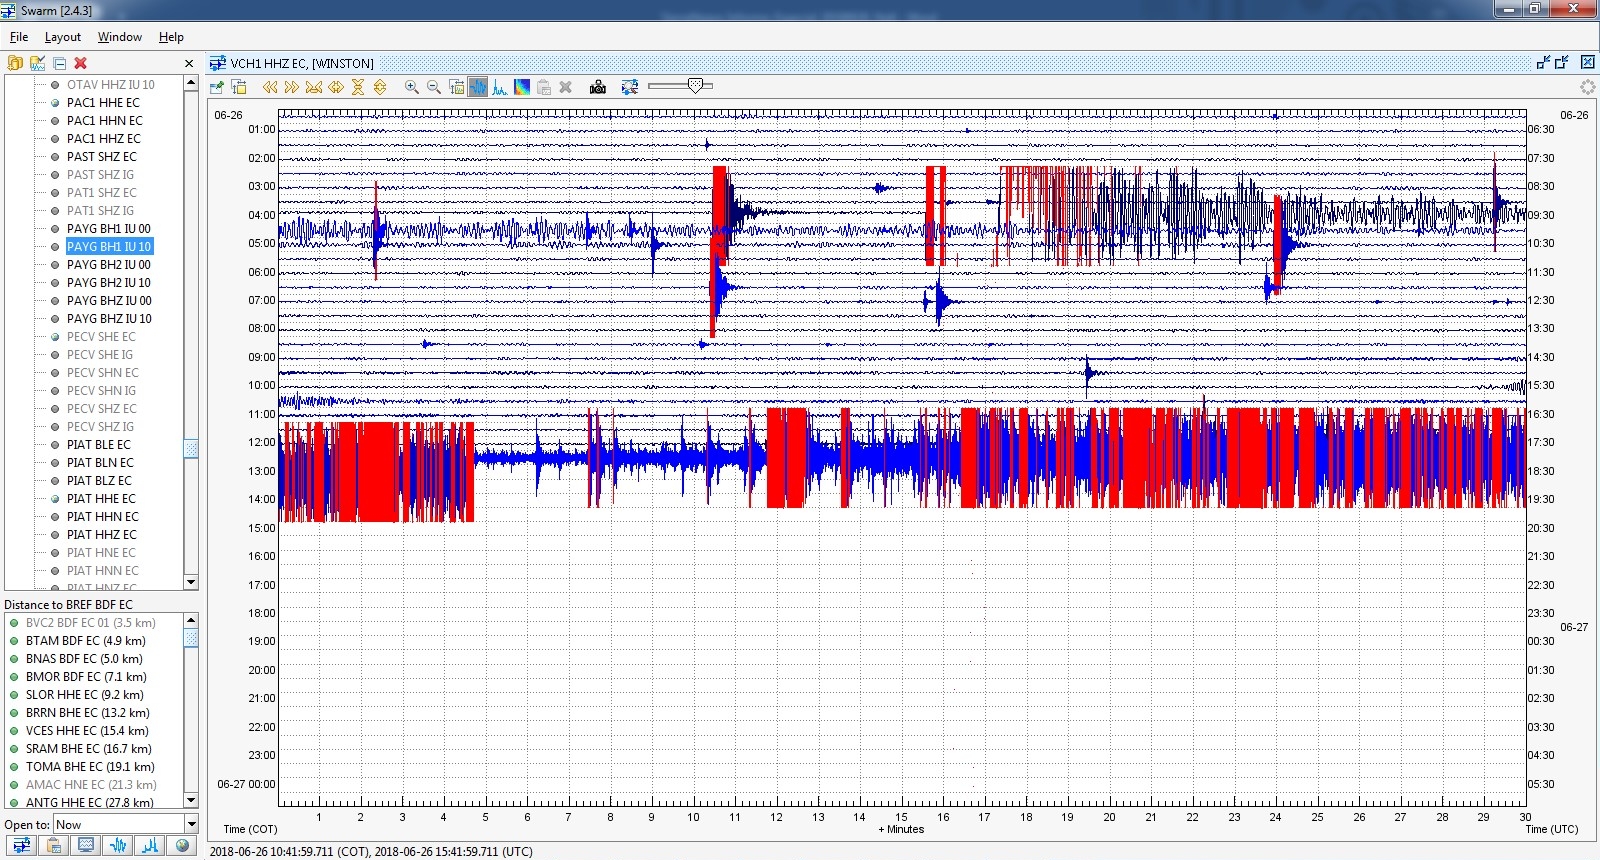The width and height of the screenshot is (1600, 860).
Task: Adjust the helicorder scale slider
Action: (x=695, y=86)
